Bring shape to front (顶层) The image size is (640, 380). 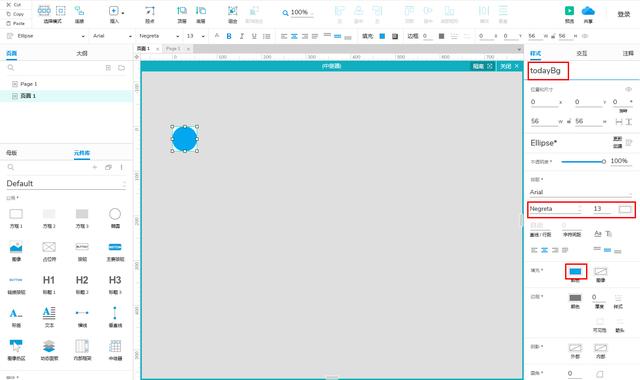pos(182,11)
